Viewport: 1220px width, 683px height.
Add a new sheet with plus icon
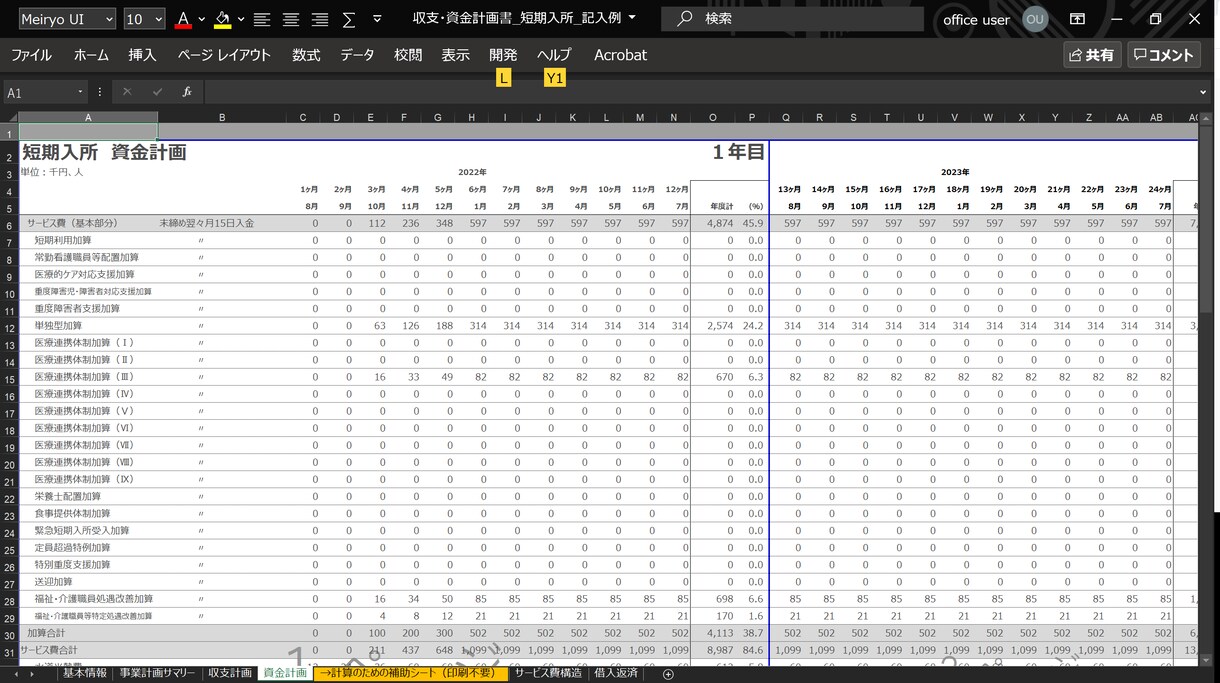click(668, 674)
